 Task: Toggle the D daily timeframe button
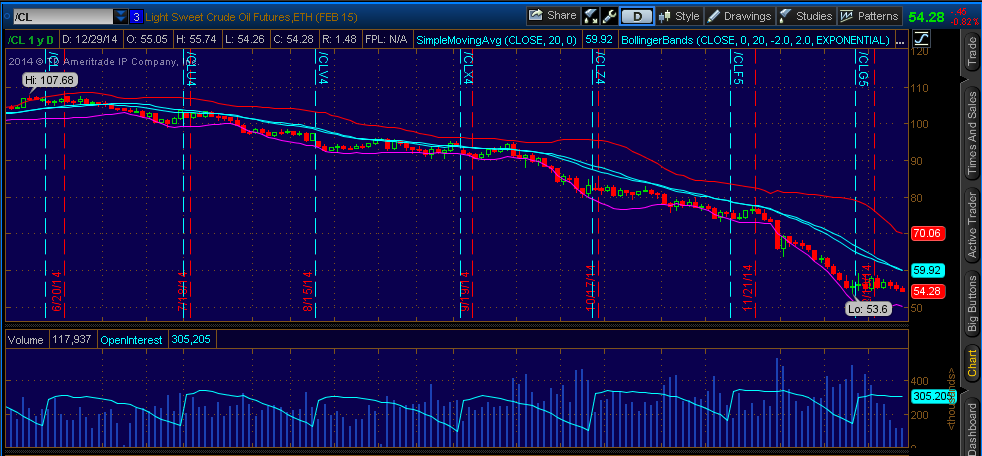coord(636,16)
